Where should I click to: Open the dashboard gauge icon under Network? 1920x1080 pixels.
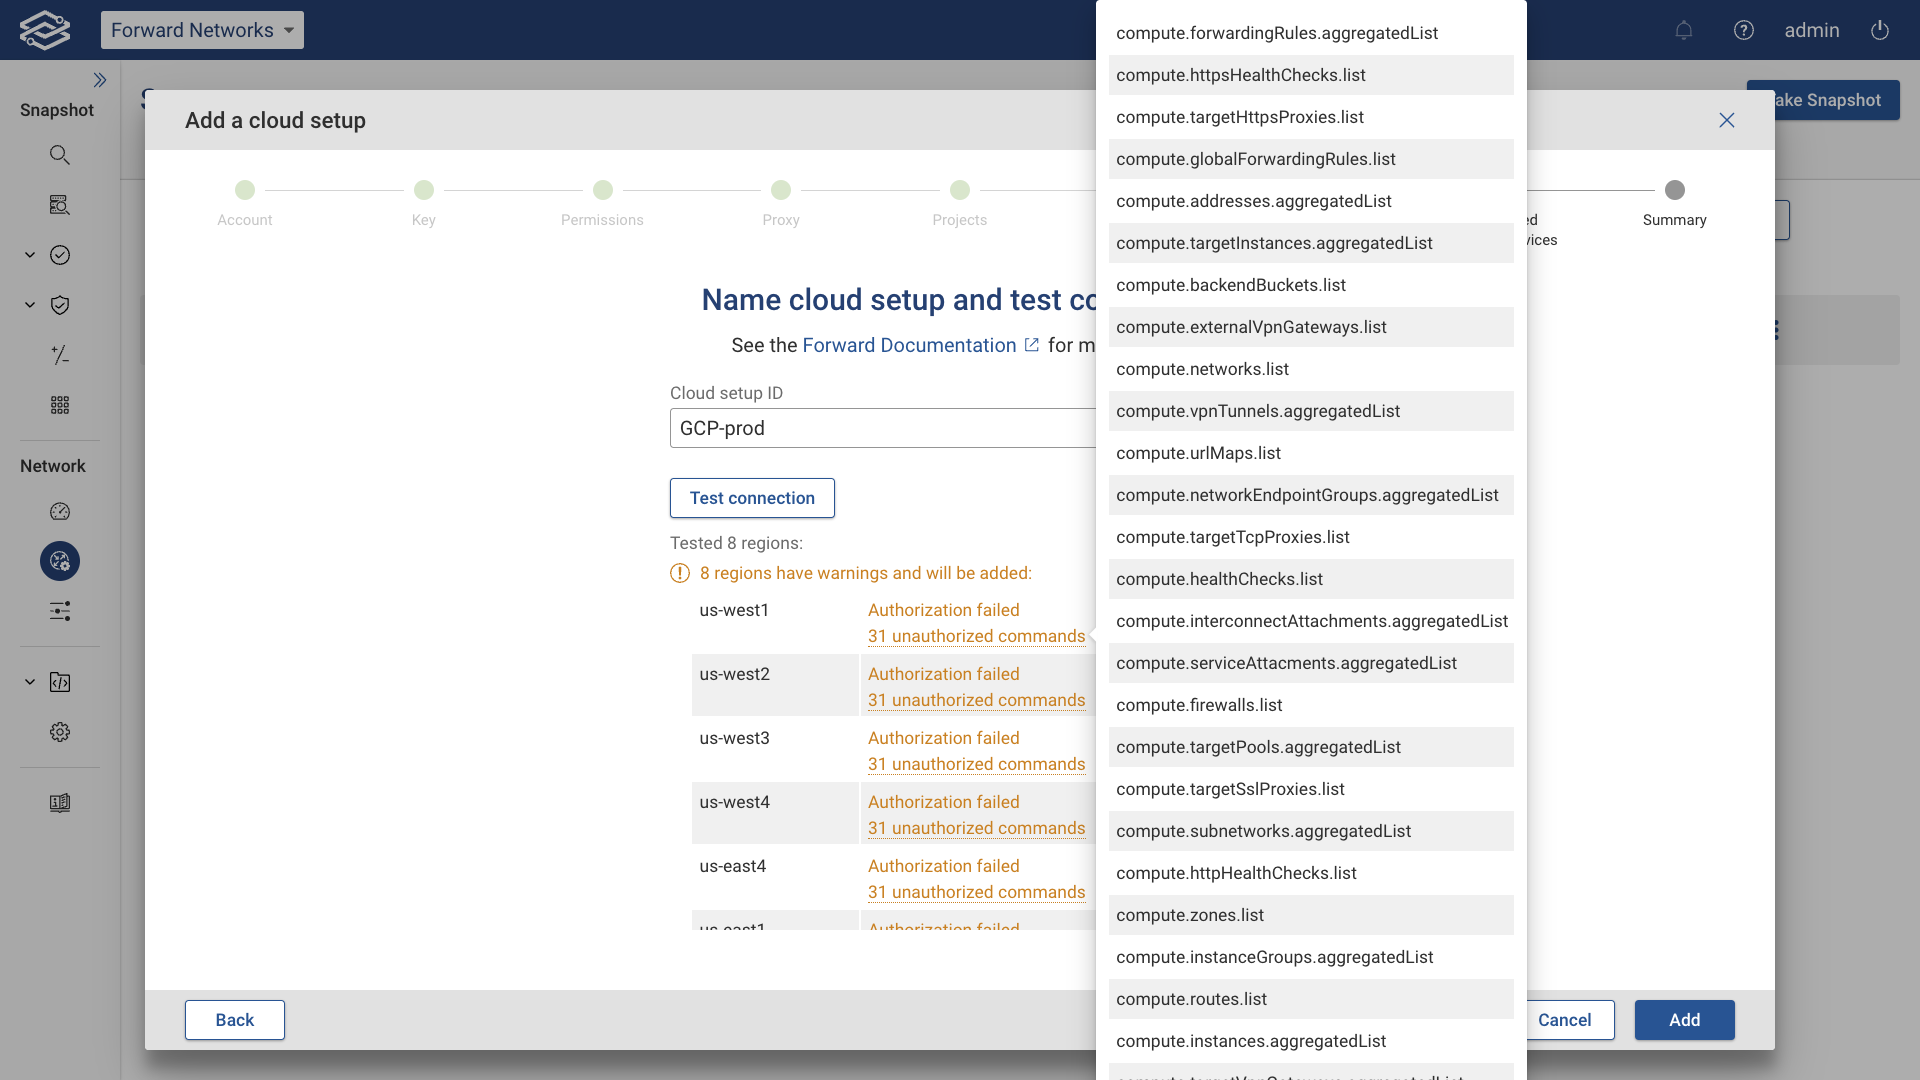[60, 512]
